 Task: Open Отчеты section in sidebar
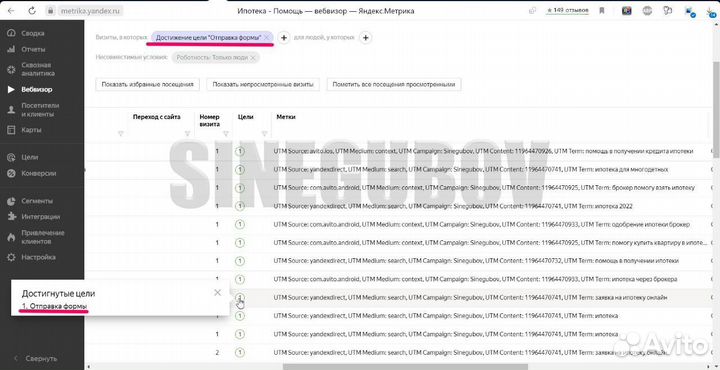click(x=33, y=49)
